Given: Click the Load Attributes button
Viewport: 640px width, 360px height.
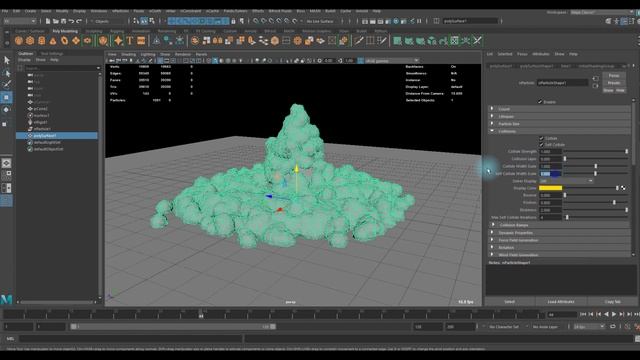Looking at the screenshot, I should click(561, 302).
